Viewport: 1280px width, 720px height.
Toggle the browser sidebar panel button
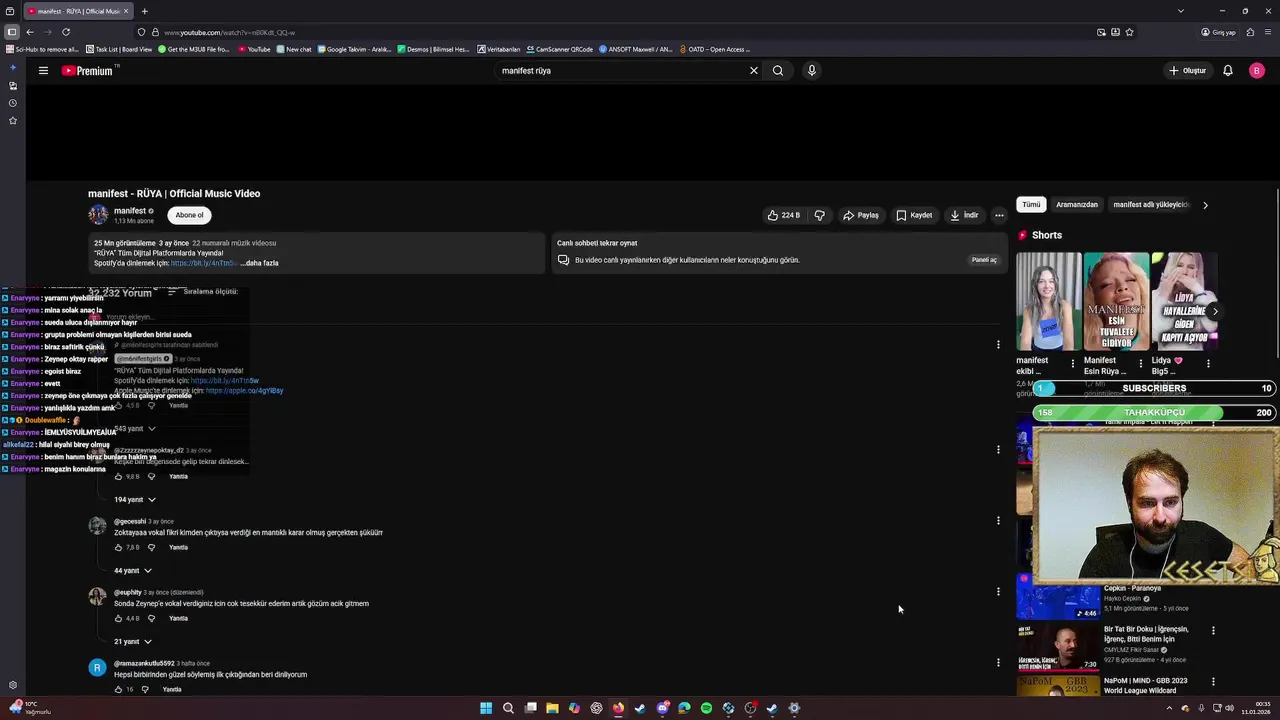click(11, 32)
